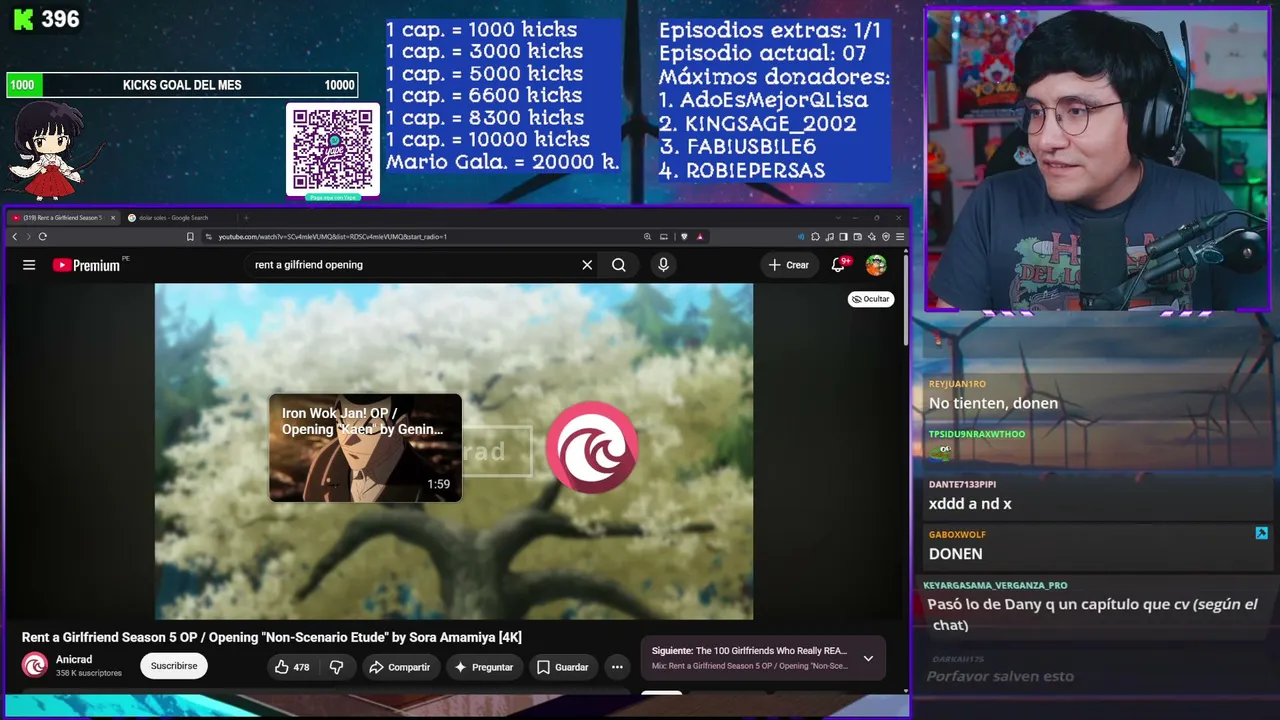Click the badge icon beside GABOXWOLF message

[1262, 534]
